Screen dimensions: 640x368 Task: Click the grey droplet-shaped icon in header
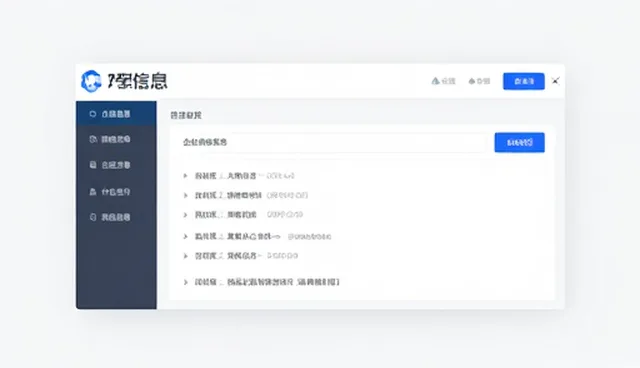471,81
